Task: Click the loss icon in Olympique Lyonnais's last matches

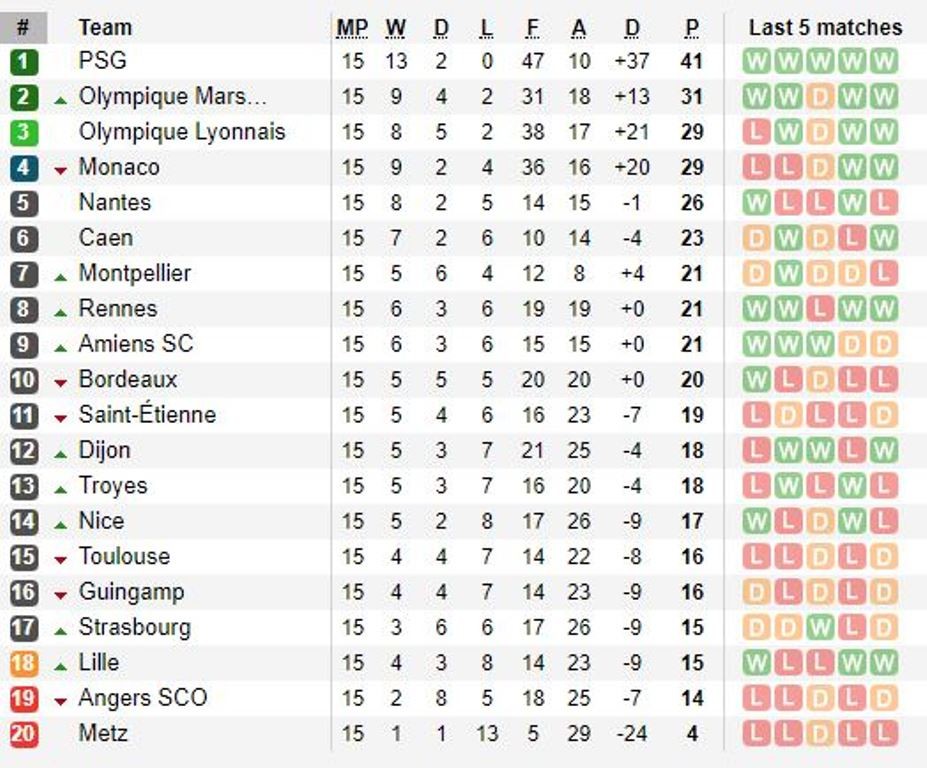Action: pos(757,132)
